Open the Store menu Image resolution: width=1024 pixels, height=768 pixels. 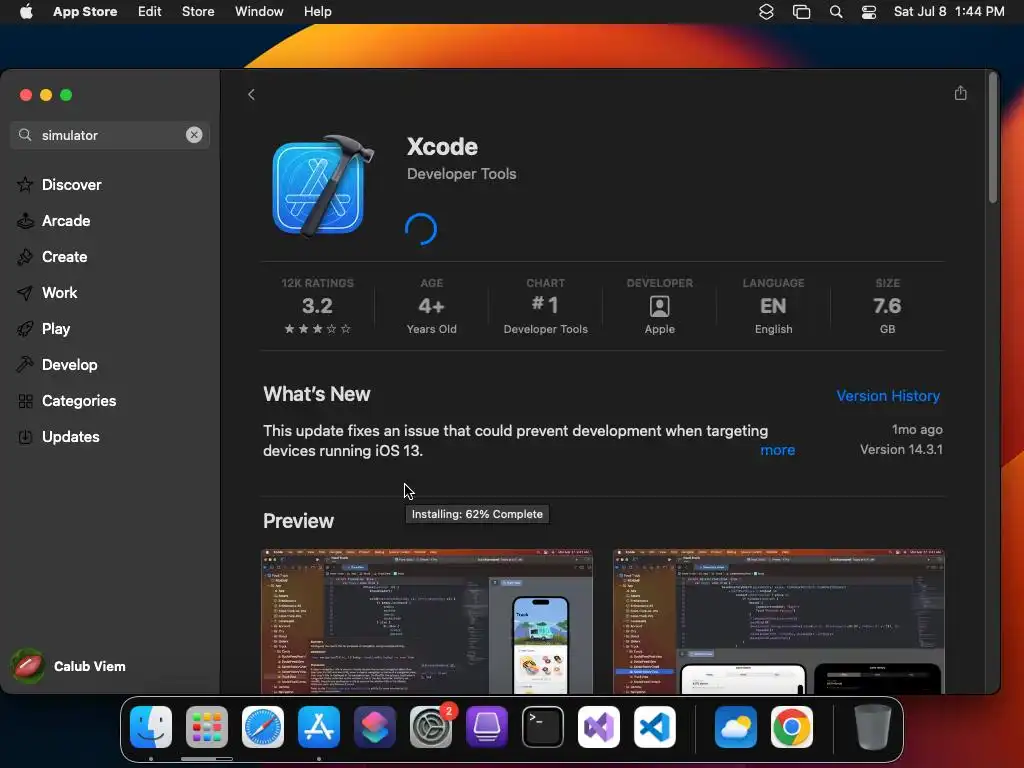(198, 12)
